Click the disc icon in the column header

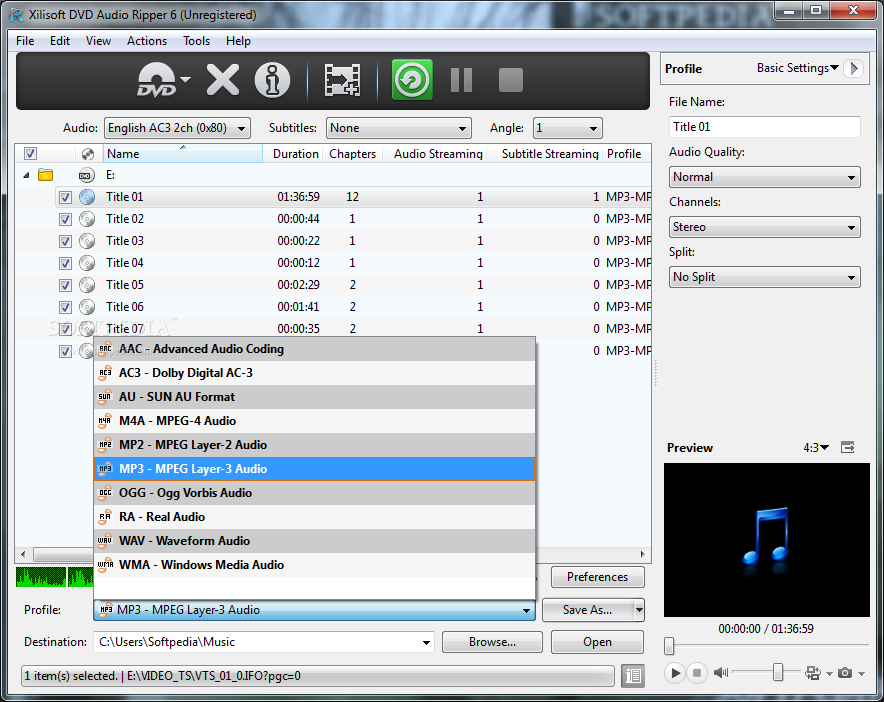point(87,154)
